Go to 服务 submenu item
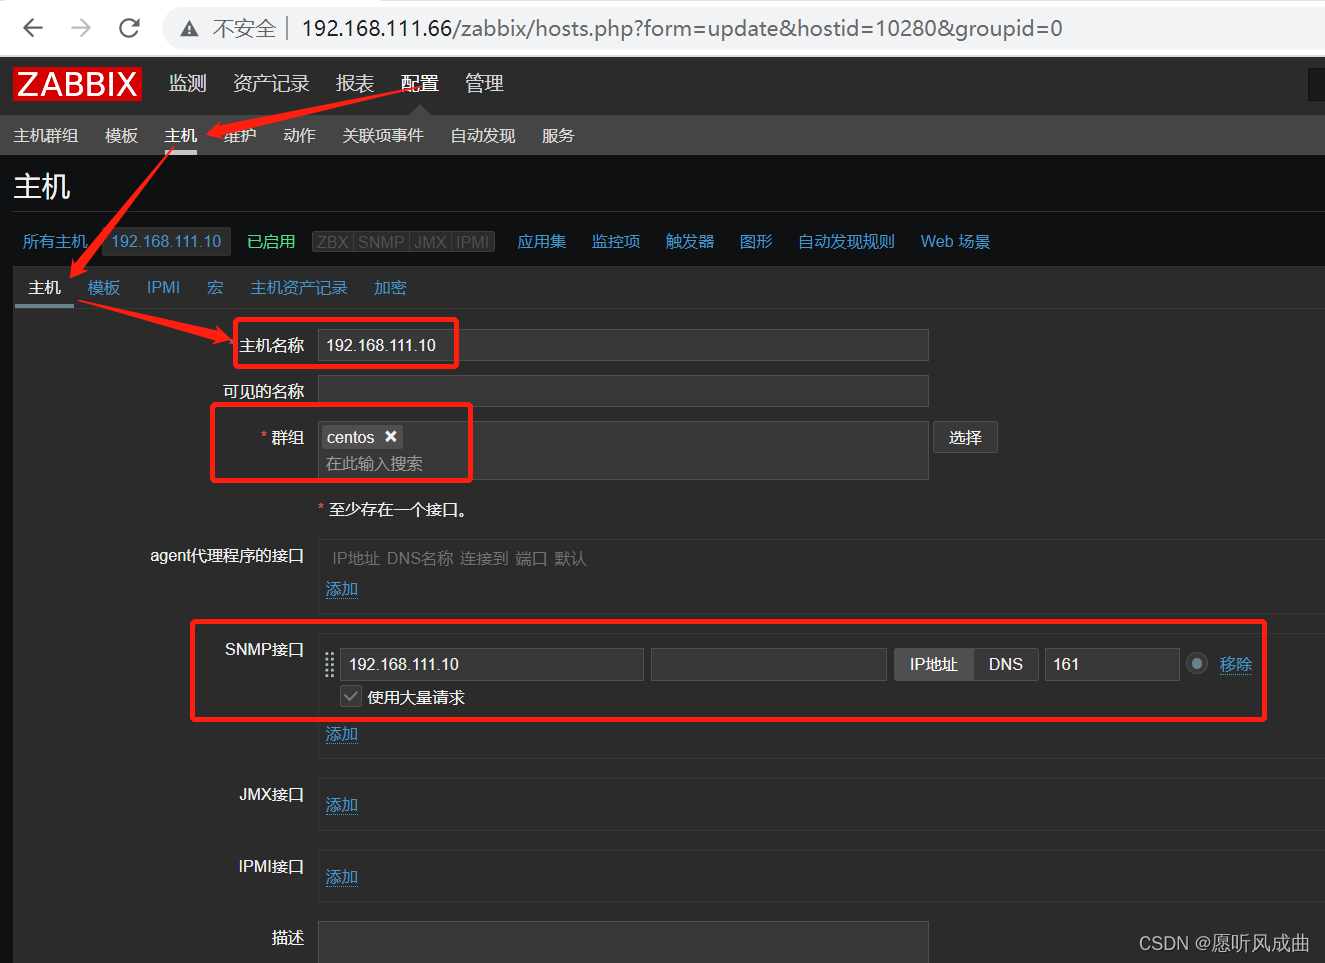1325x963 pixels. tap(558, 135)
